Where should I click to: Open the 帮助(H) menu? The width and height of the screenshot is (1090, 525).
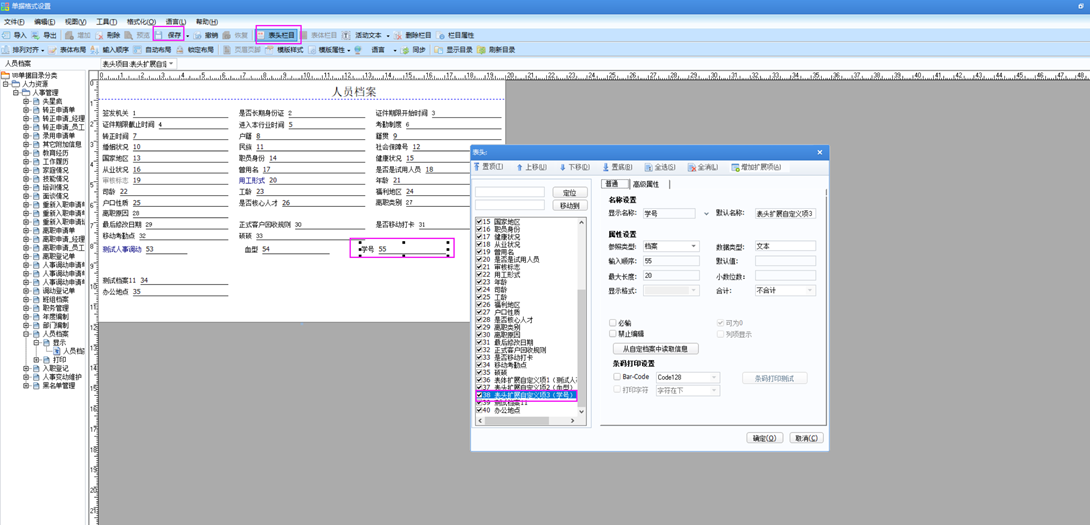pyautogui.click(x=206, y=22)
